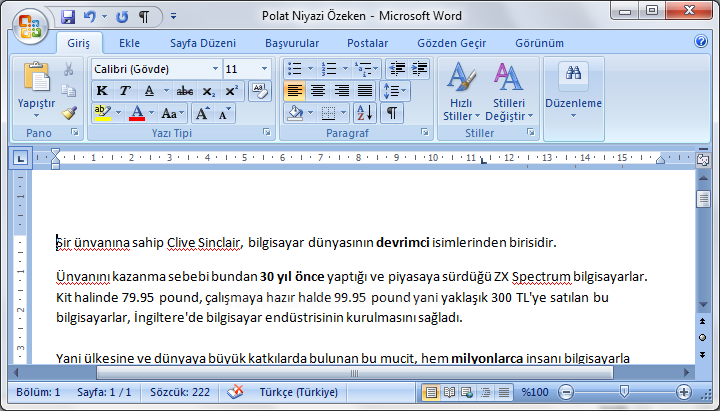This screenshot has width=720, height=411.
Task: Open Hızlı Stiller gallery
Action: point(461,92)
